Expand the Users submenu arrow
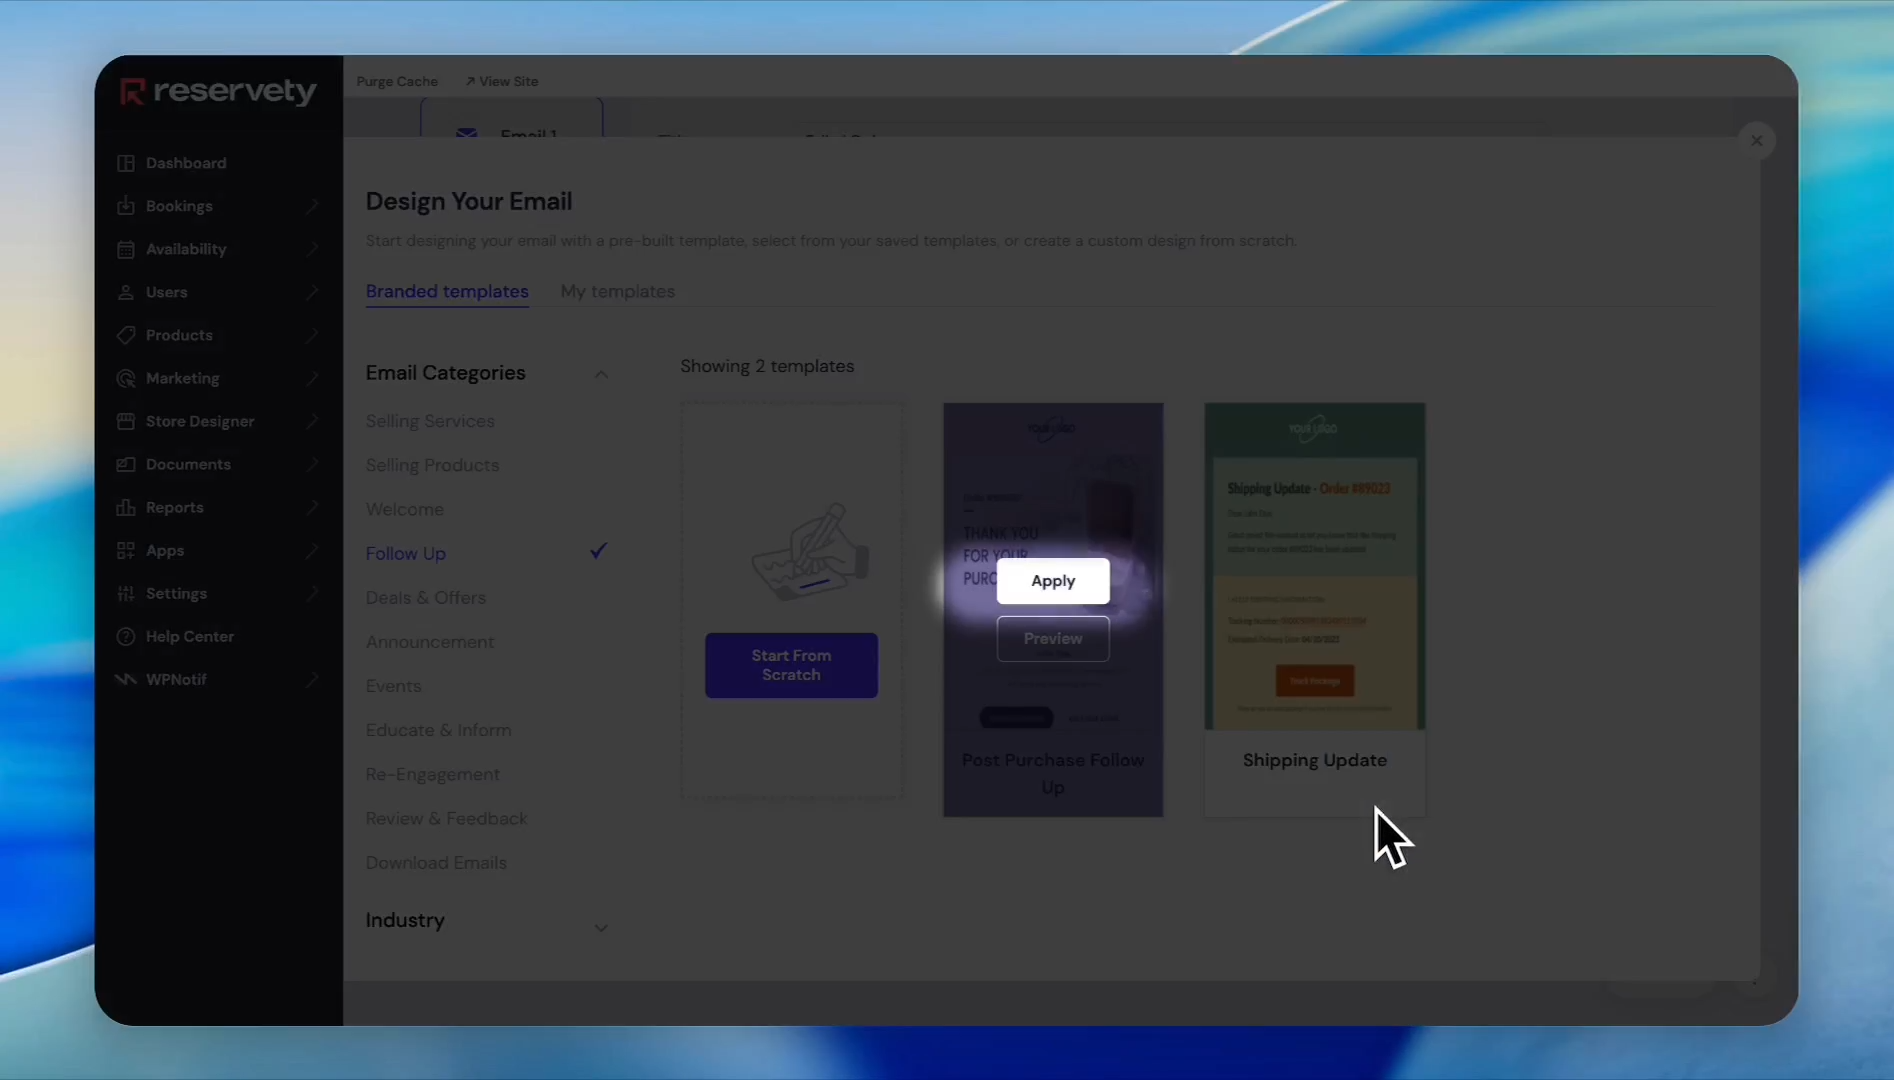Screen dimensions: 1894x1080 pyautogui.click(x=312, y=292)
